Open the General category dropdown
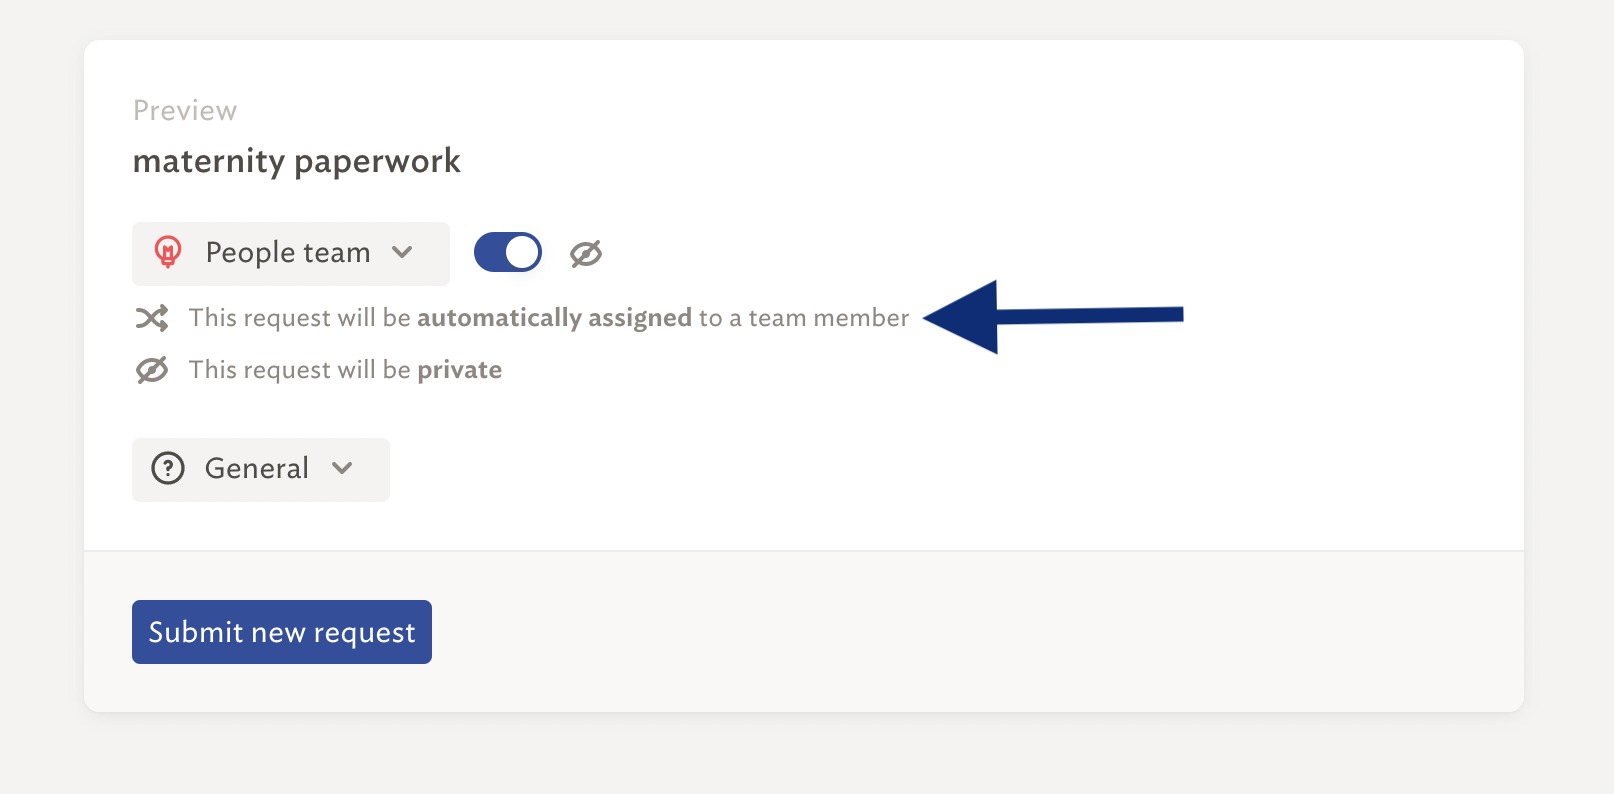Image resolution: width=1614 pixels, height=794 pixels. point(261,469)
